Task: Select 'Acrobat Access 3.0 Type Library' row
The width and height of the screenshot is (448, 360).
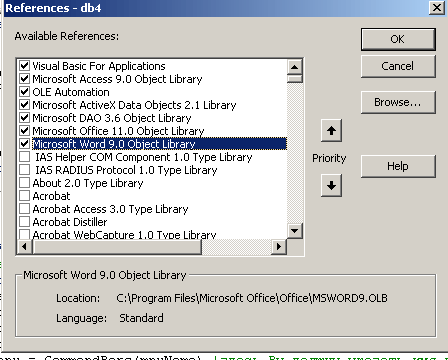Action: [x=110, y=209]
